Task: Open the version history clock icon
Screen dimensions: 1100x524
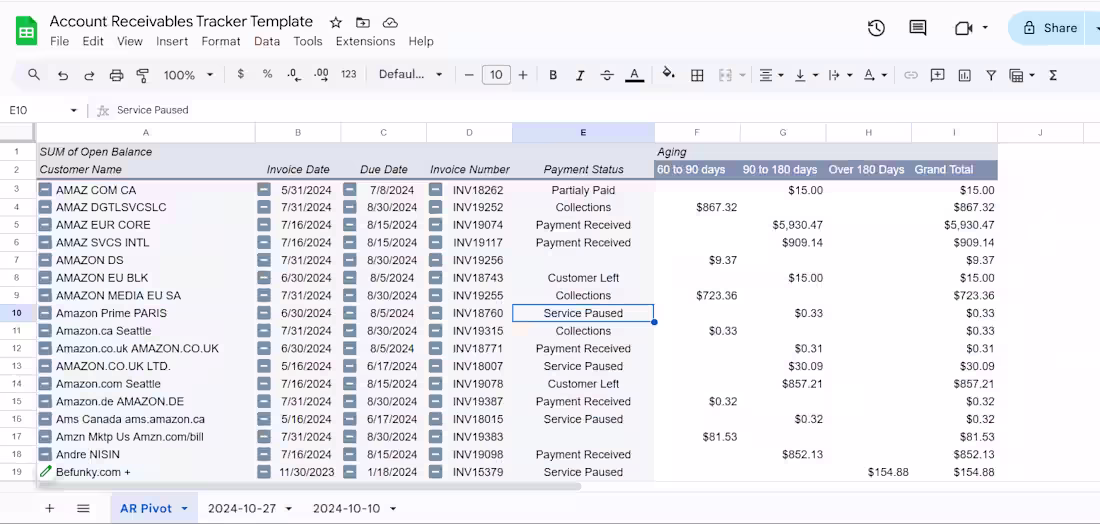Action: 876,28
